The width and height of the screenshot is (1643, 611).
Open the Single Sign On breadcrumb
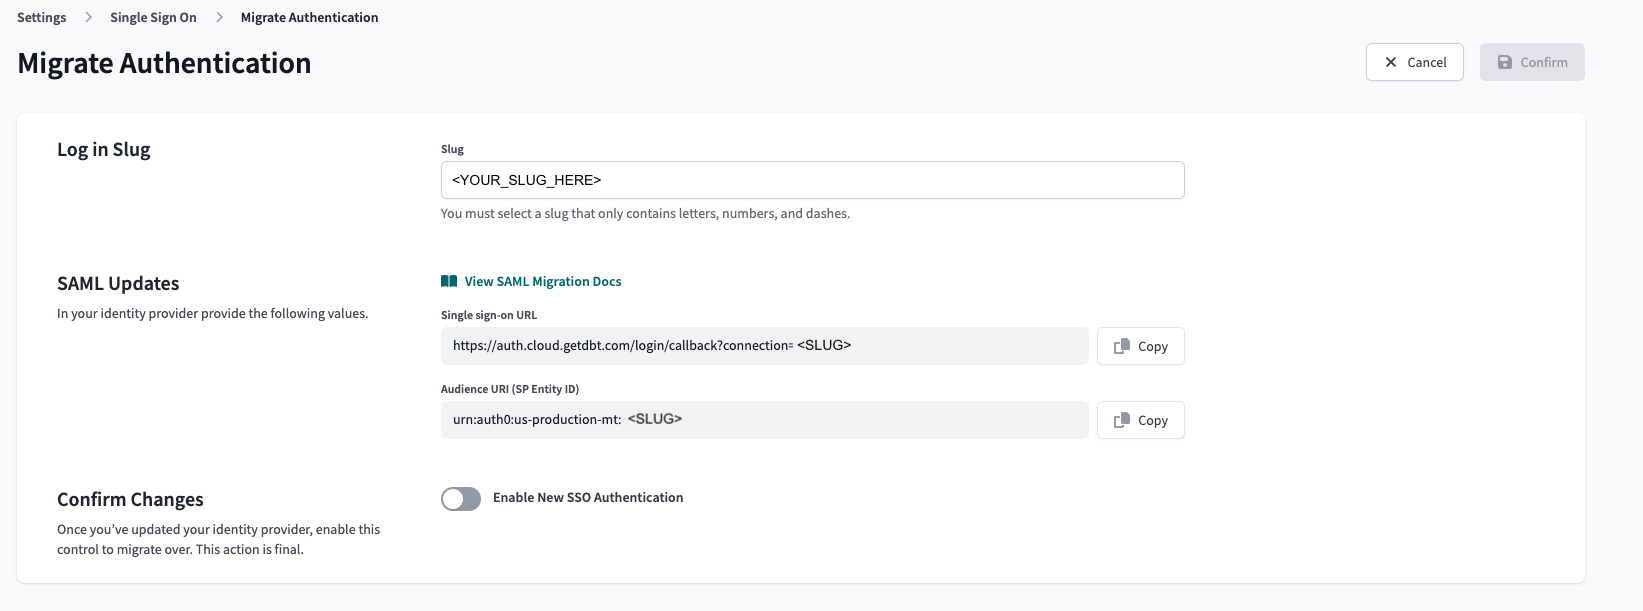(153, 18)
